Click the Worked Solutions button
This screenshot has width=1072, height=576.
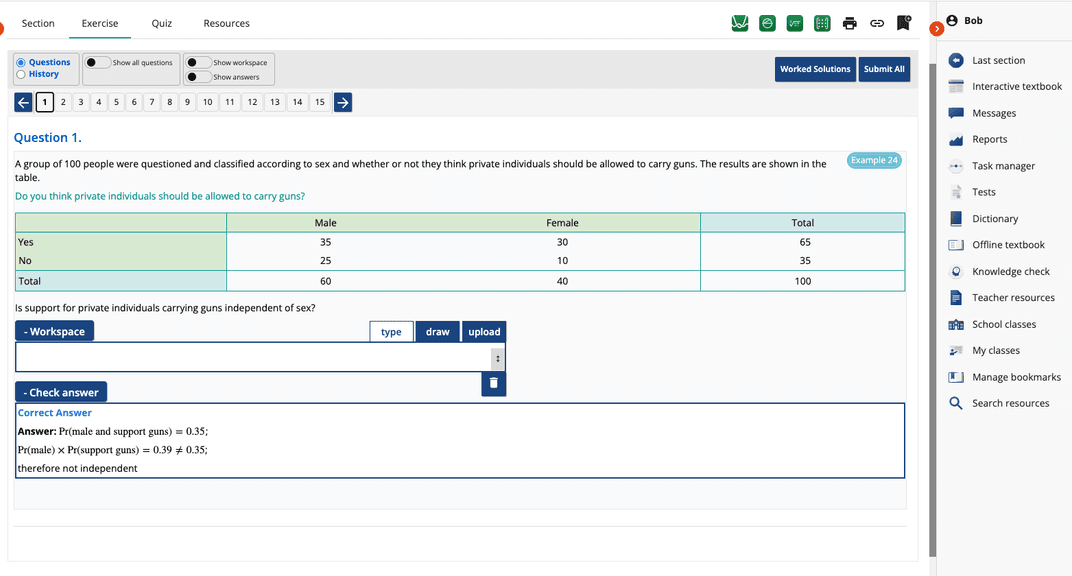tap(815, 69)
